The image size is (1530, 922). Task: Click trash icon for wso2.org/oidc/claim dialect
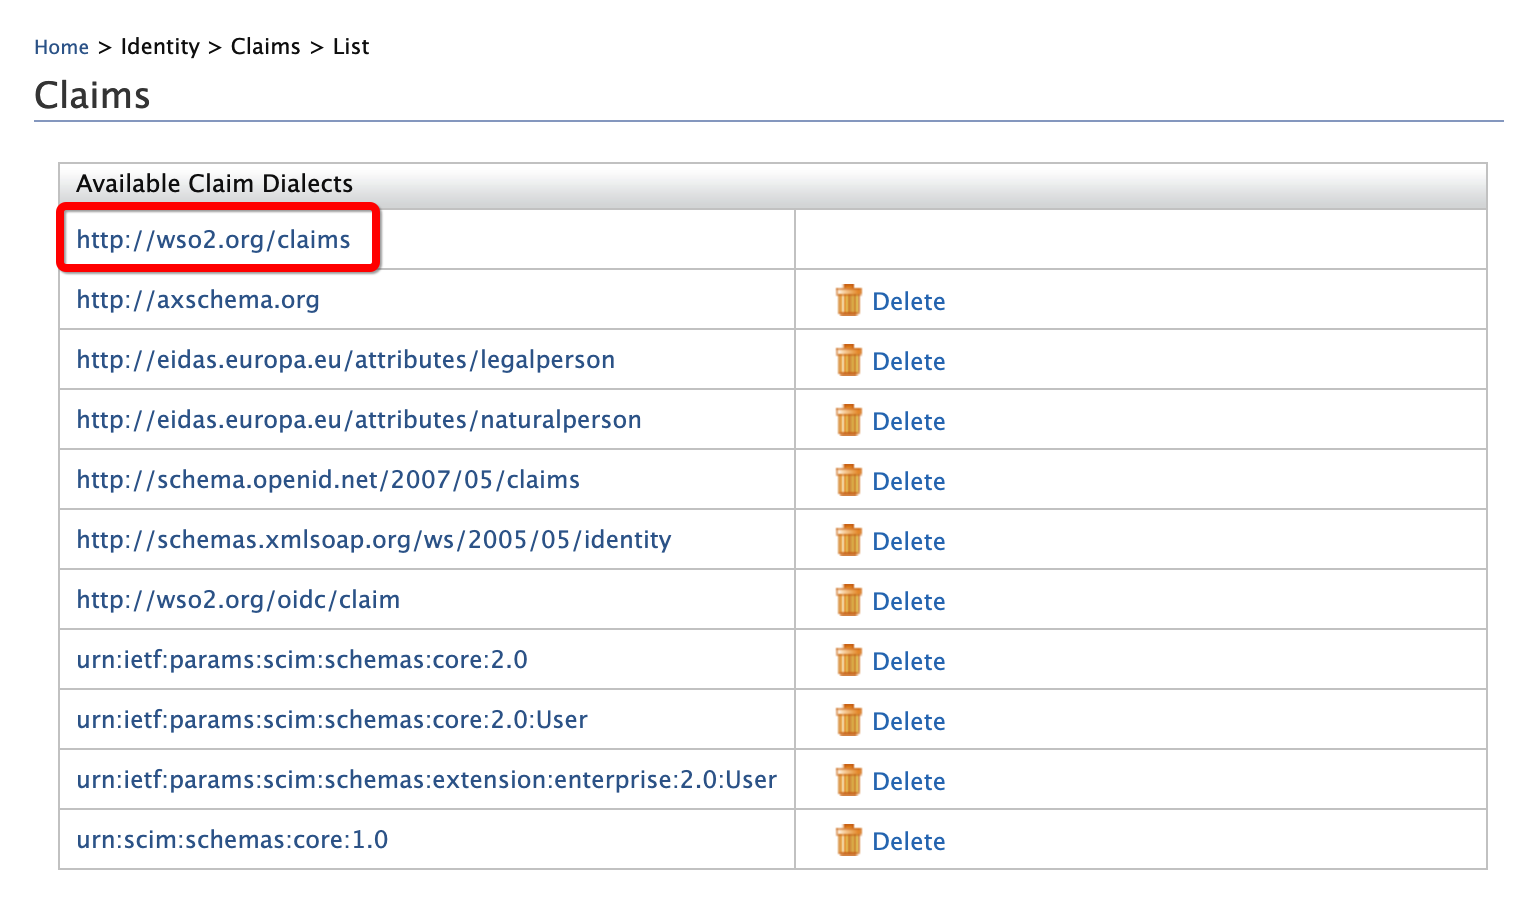point(848,600)
